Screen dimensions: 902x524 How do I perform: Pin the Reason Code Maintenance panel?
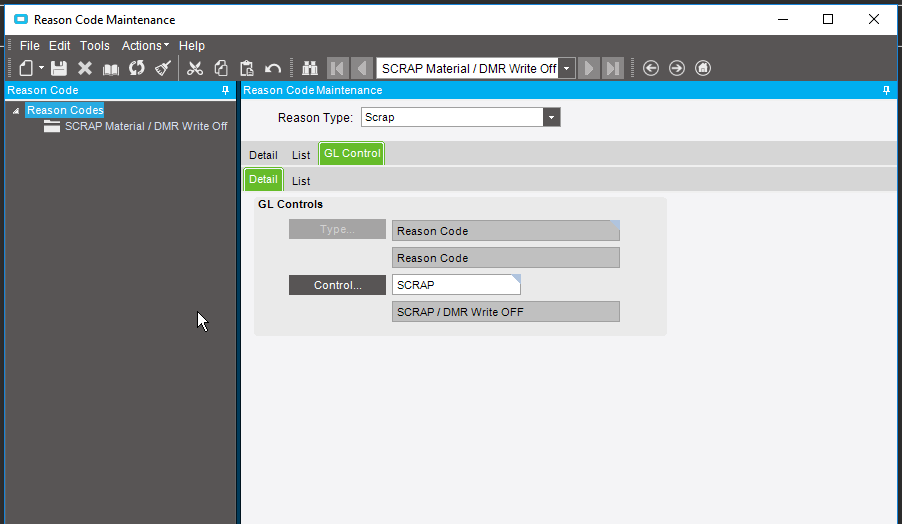(x=886, y=90)
